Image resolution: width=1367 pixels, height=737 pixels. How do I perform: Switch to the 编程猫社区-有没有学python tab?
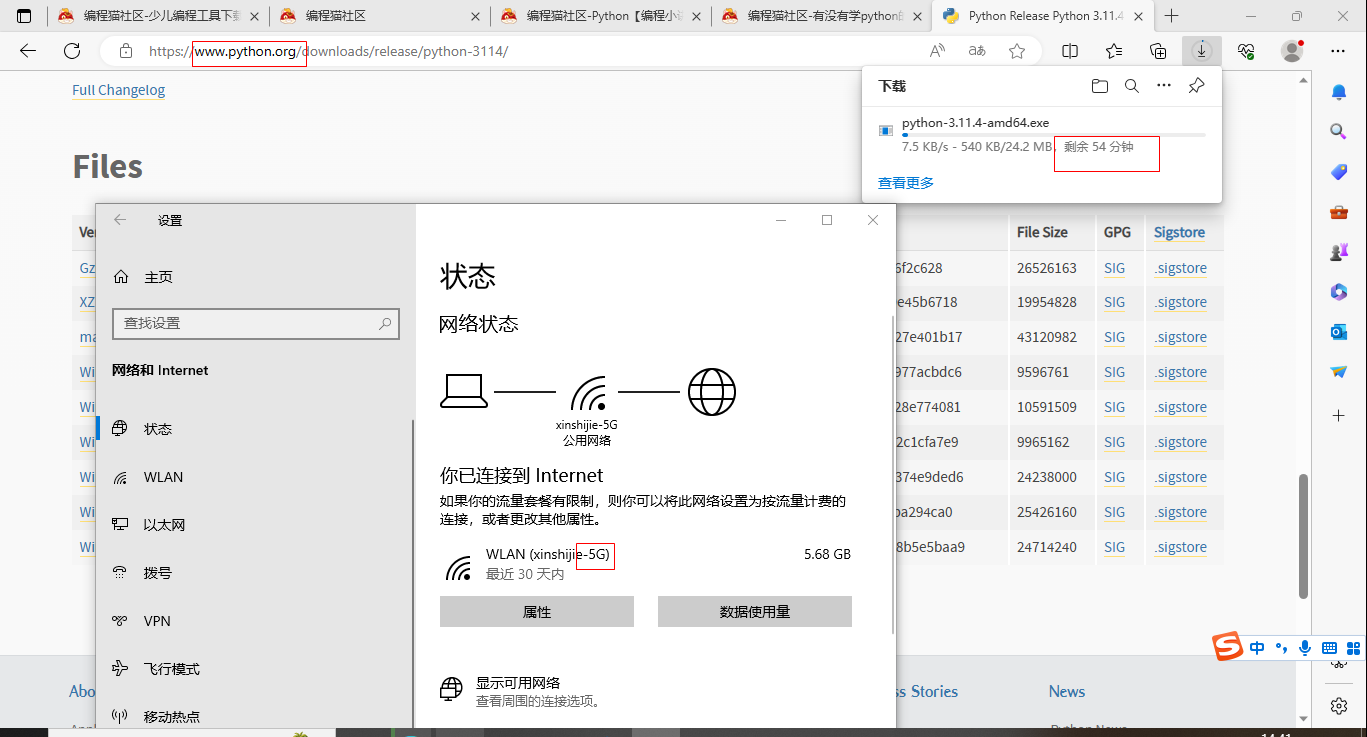(x=821, y=16)
